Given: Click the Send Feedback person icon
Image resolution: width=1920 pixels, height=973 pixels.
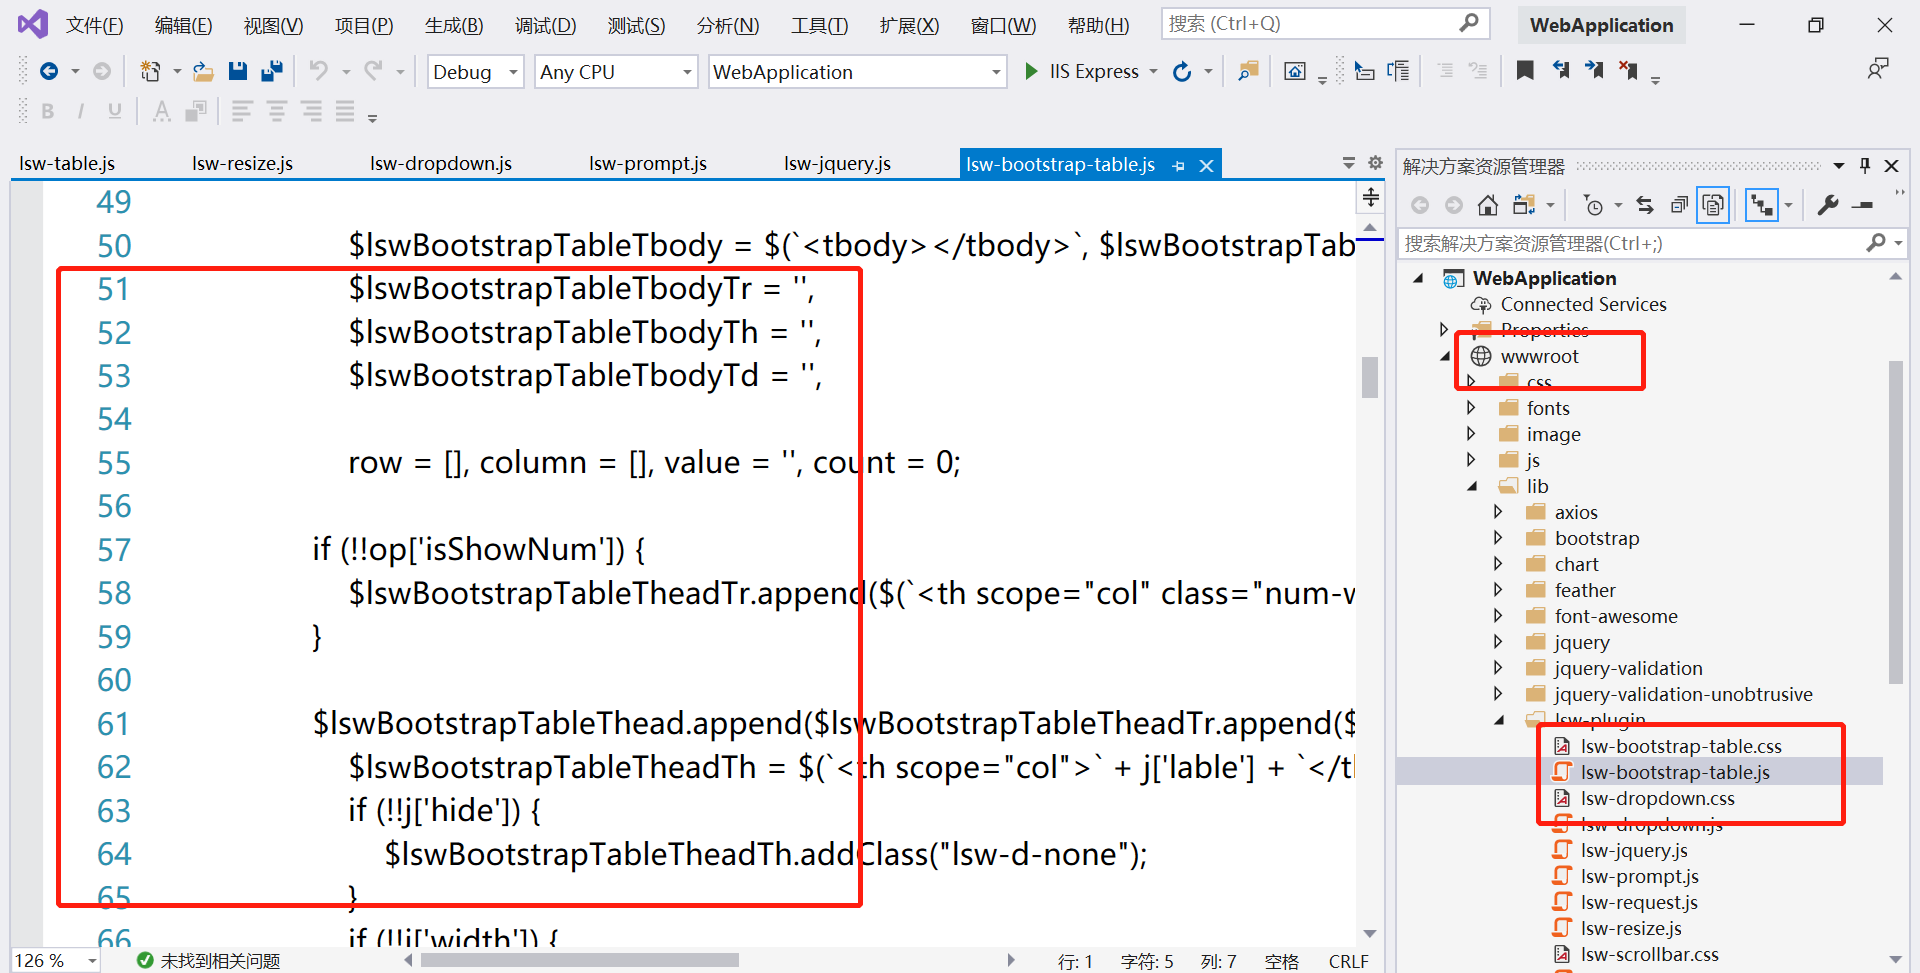Looking at the screenshot, I should [x=1878, y=69].
